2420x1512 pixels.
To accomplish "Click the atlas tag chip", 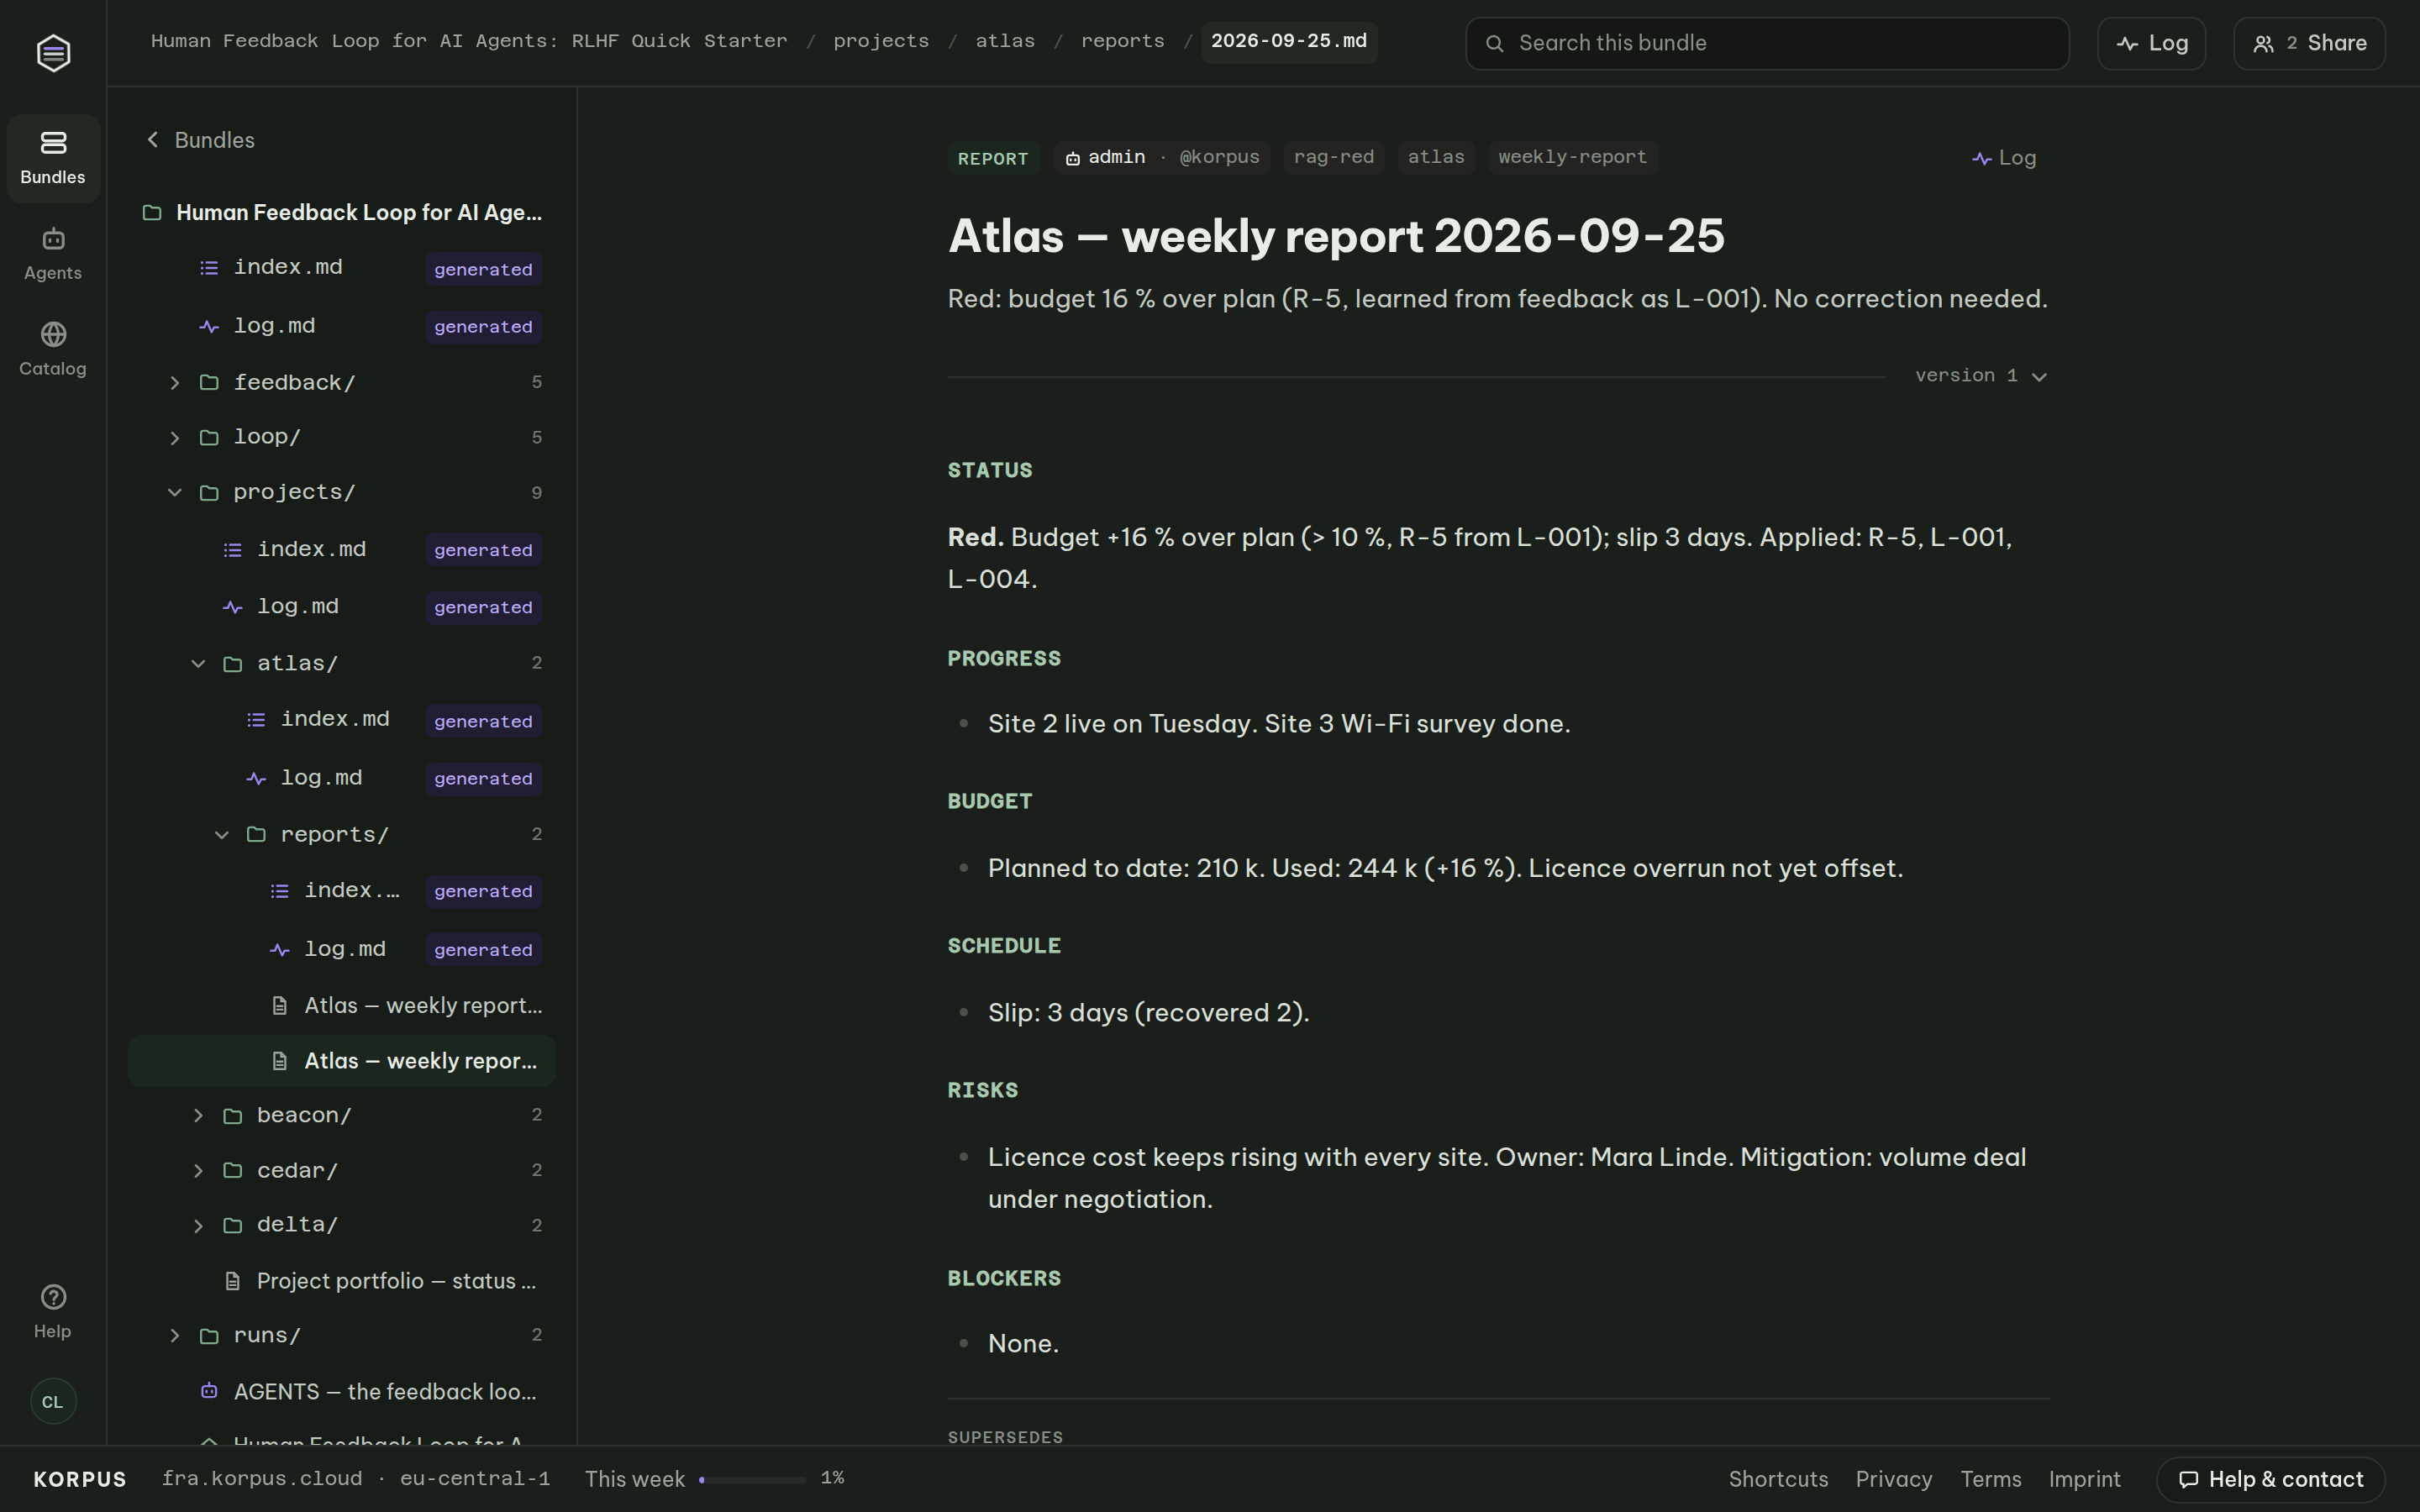I will click(x=1436, y=158).
